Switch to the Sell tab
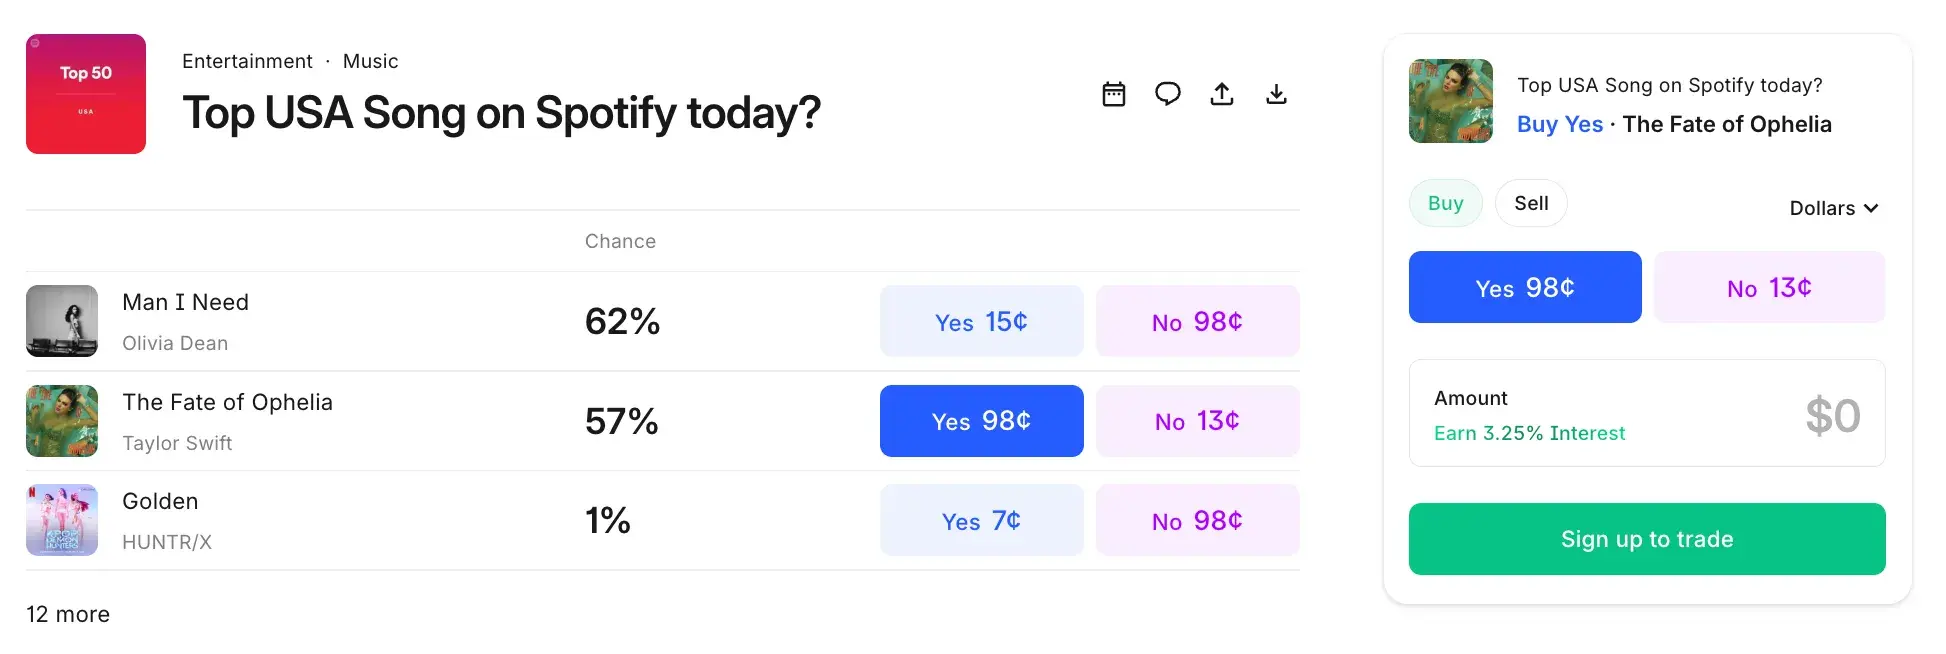Image resolution: width=1946 pixels, height=654 pixels. [x=1531, y=203]
